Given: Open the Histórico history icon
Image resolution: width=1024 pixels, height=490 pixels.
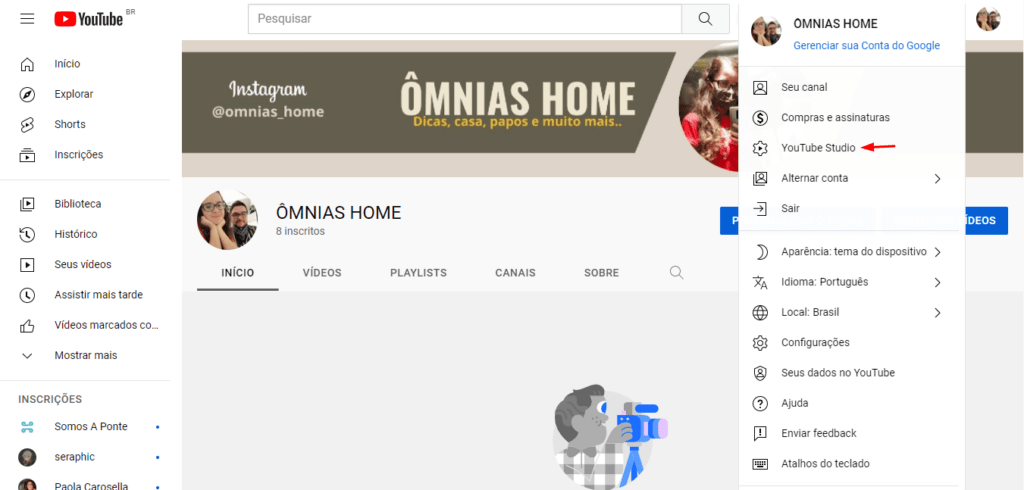Looking at the screenshot, I should (x=27, y=234).
